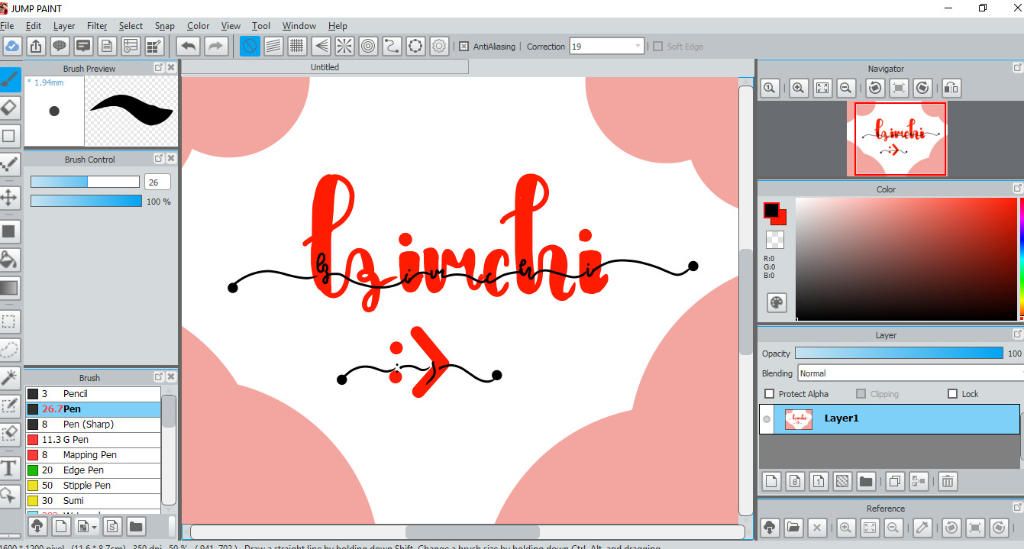Enable the vanishing point snap guide
The image size is (1024, 549).
click(321, 46)
